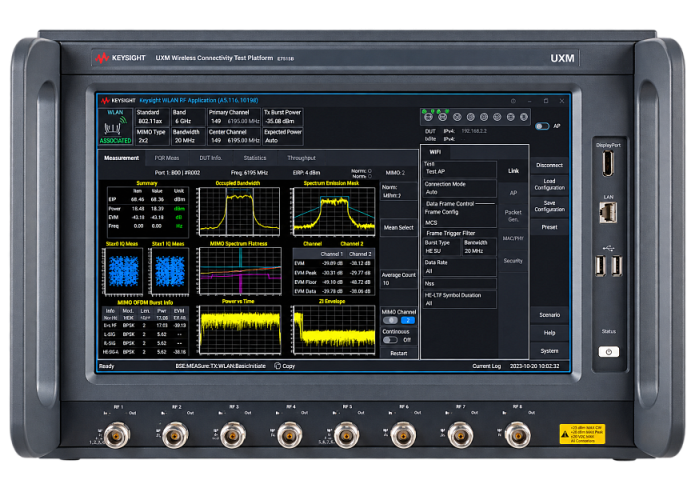Image resolution: width=695 pixels, height=480 pixels.
Task: Open the Center Channel 149 field
Action: coord(234,137)
